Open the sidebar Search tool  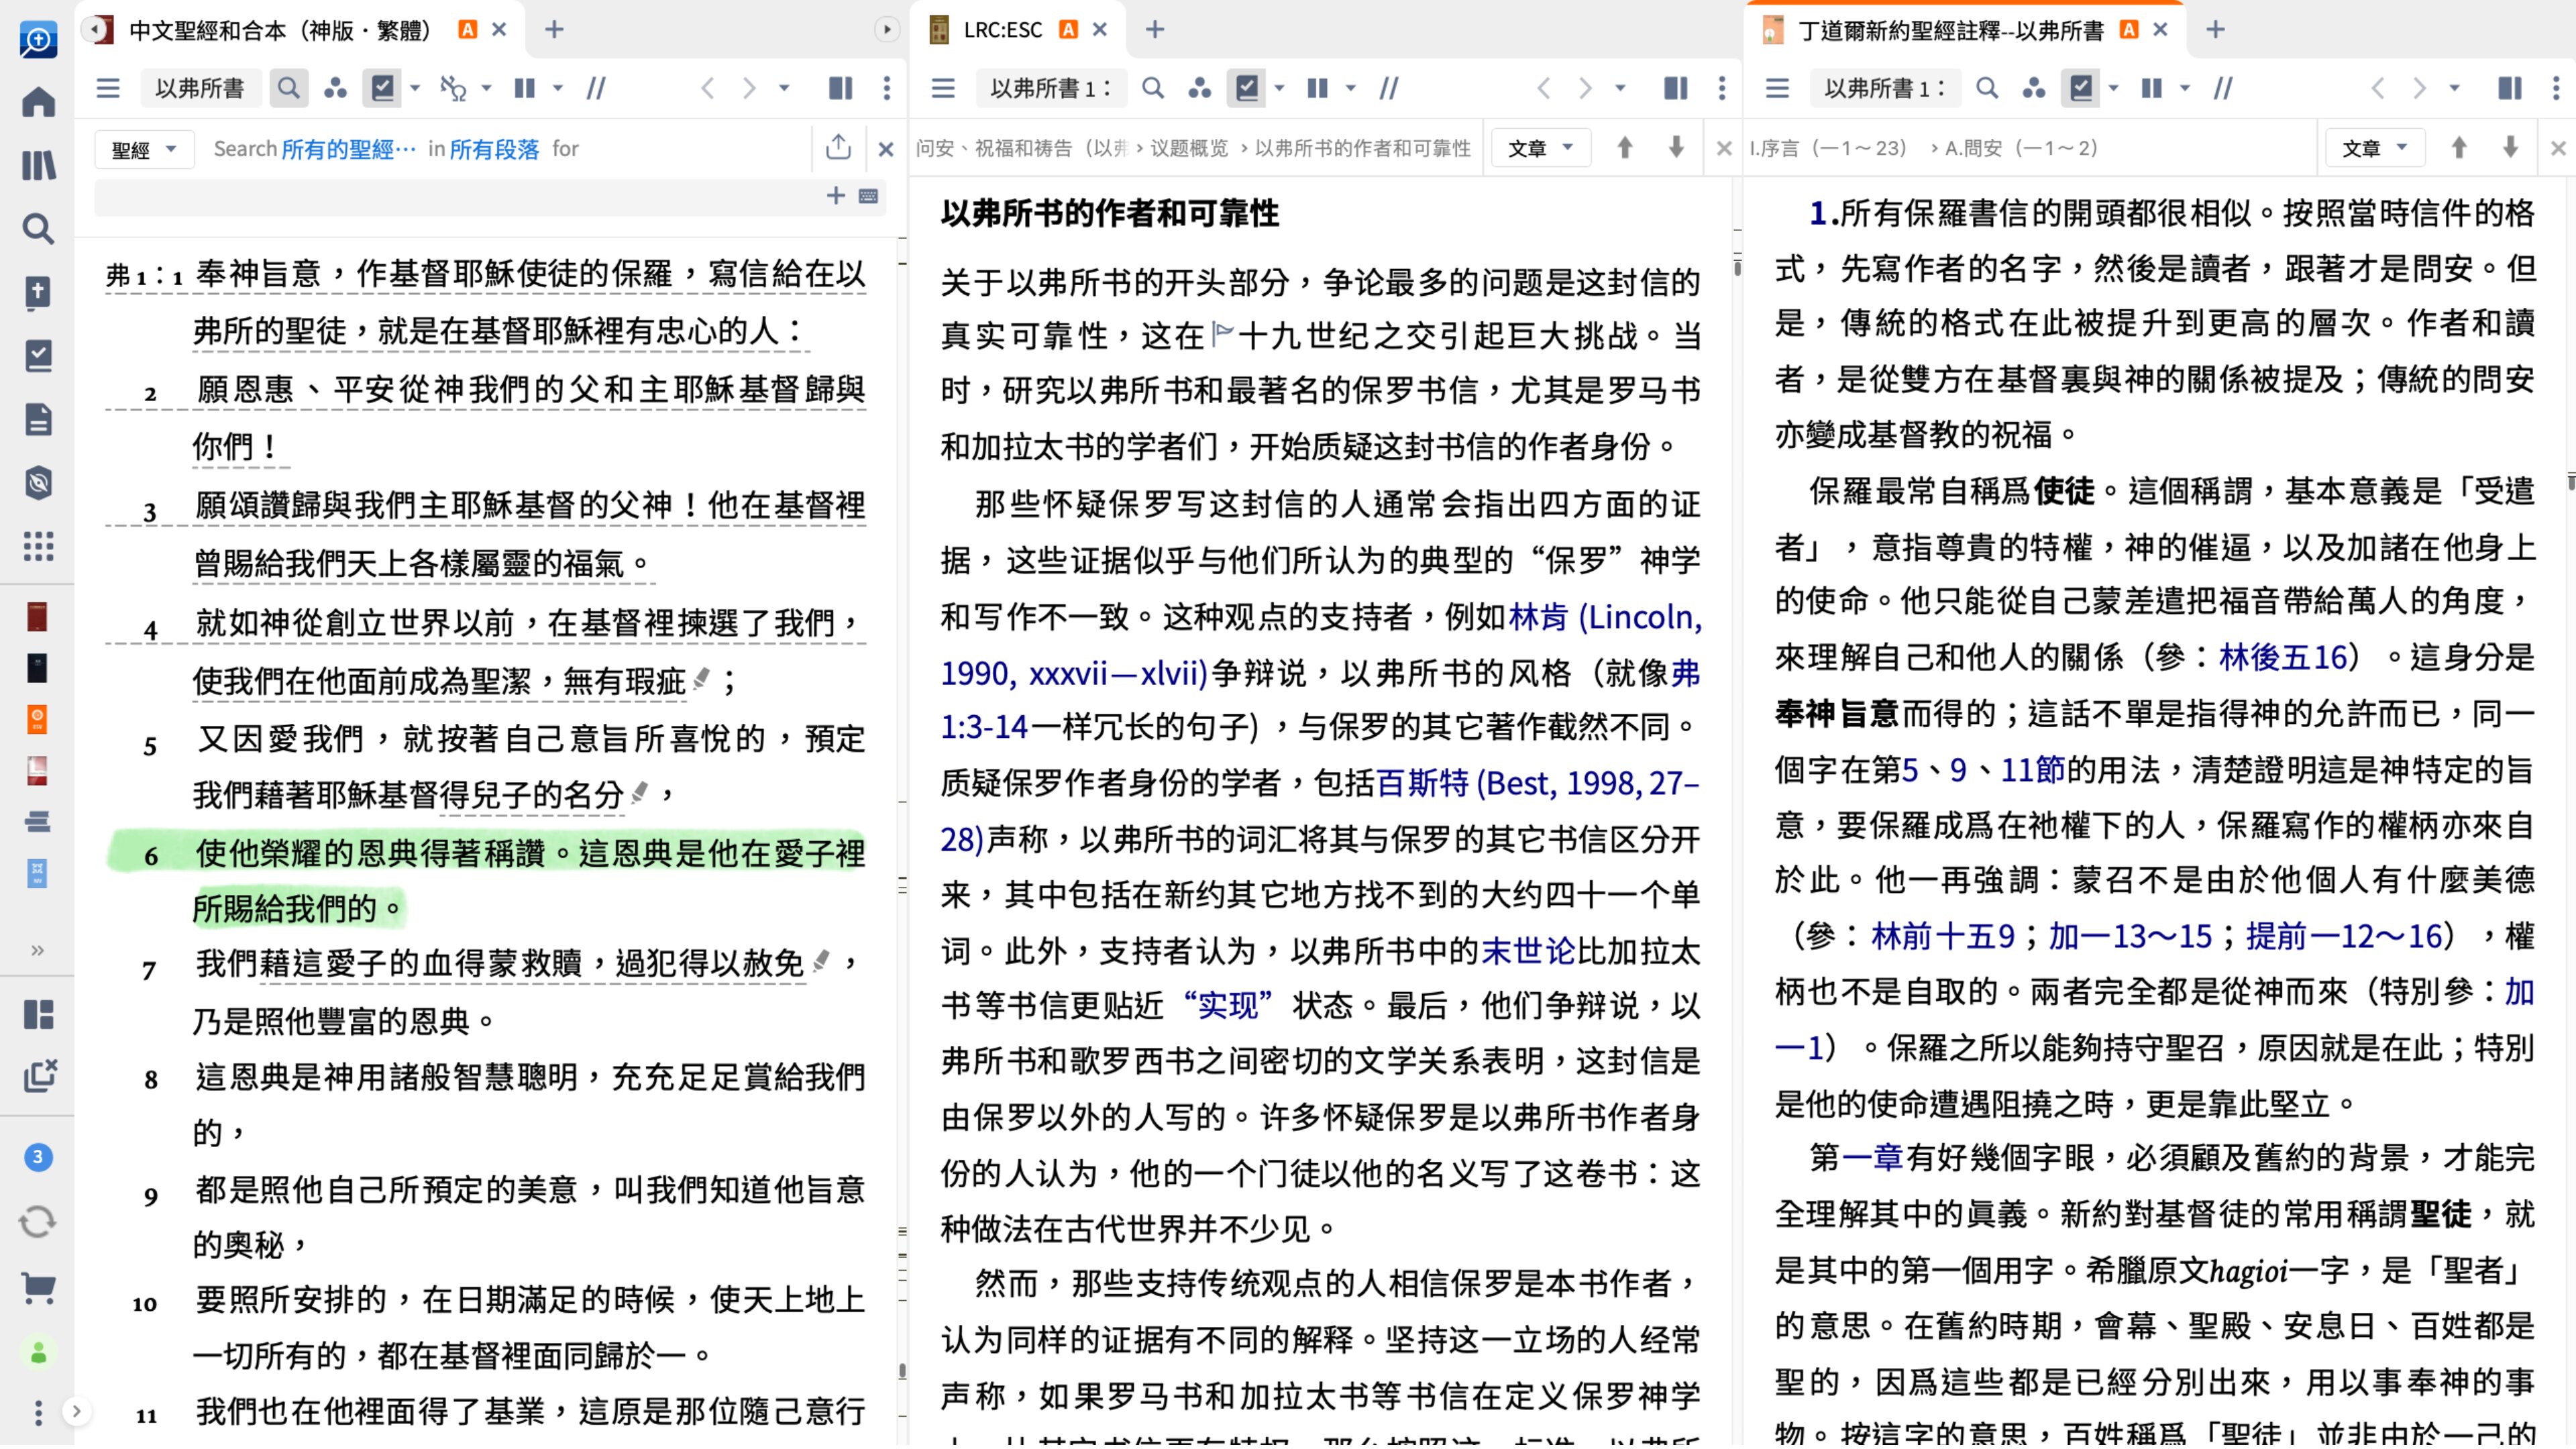[38, 229]
